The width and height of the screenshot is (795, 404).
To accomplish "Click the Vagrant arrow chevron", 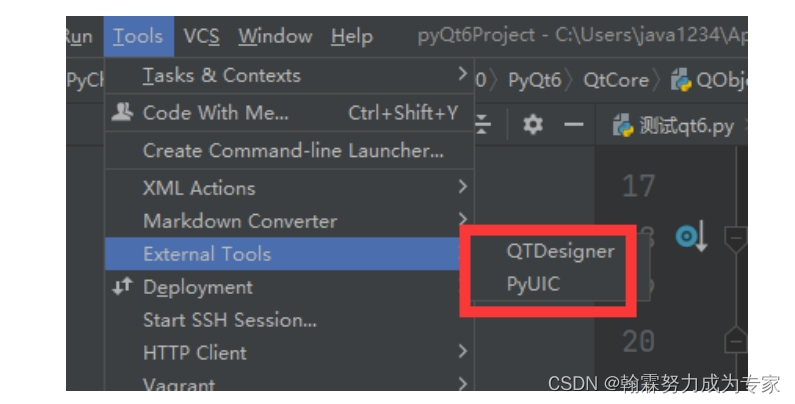I will pos(462,383).
